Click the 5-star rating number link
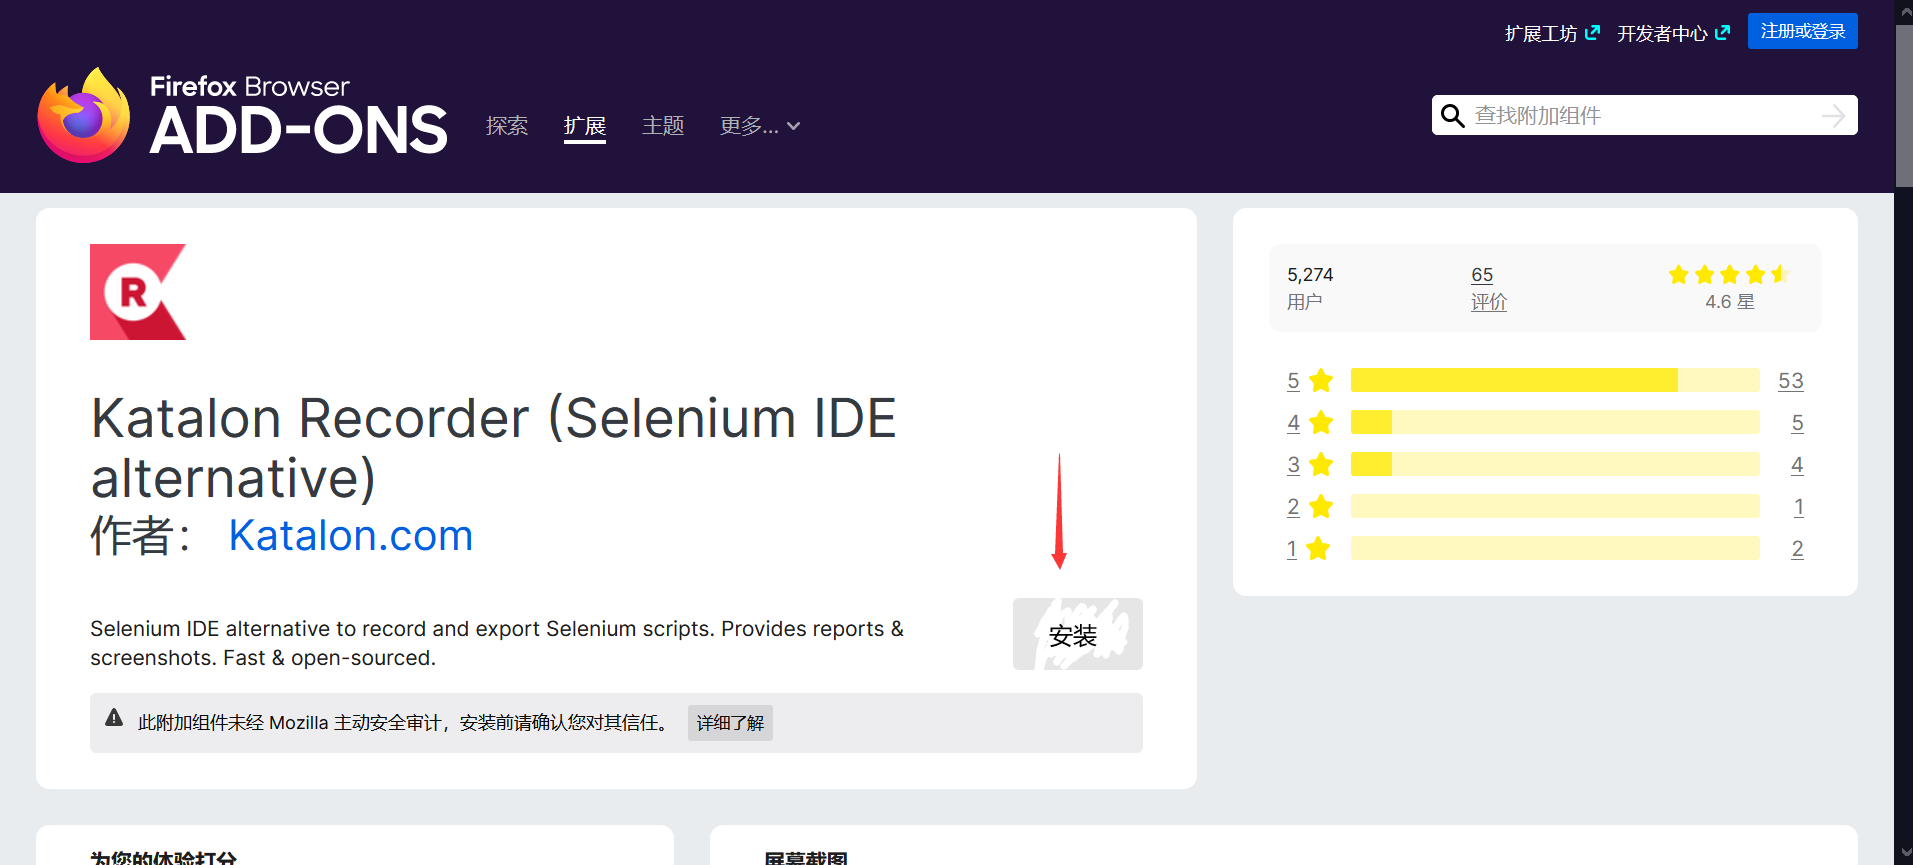 1293,381
